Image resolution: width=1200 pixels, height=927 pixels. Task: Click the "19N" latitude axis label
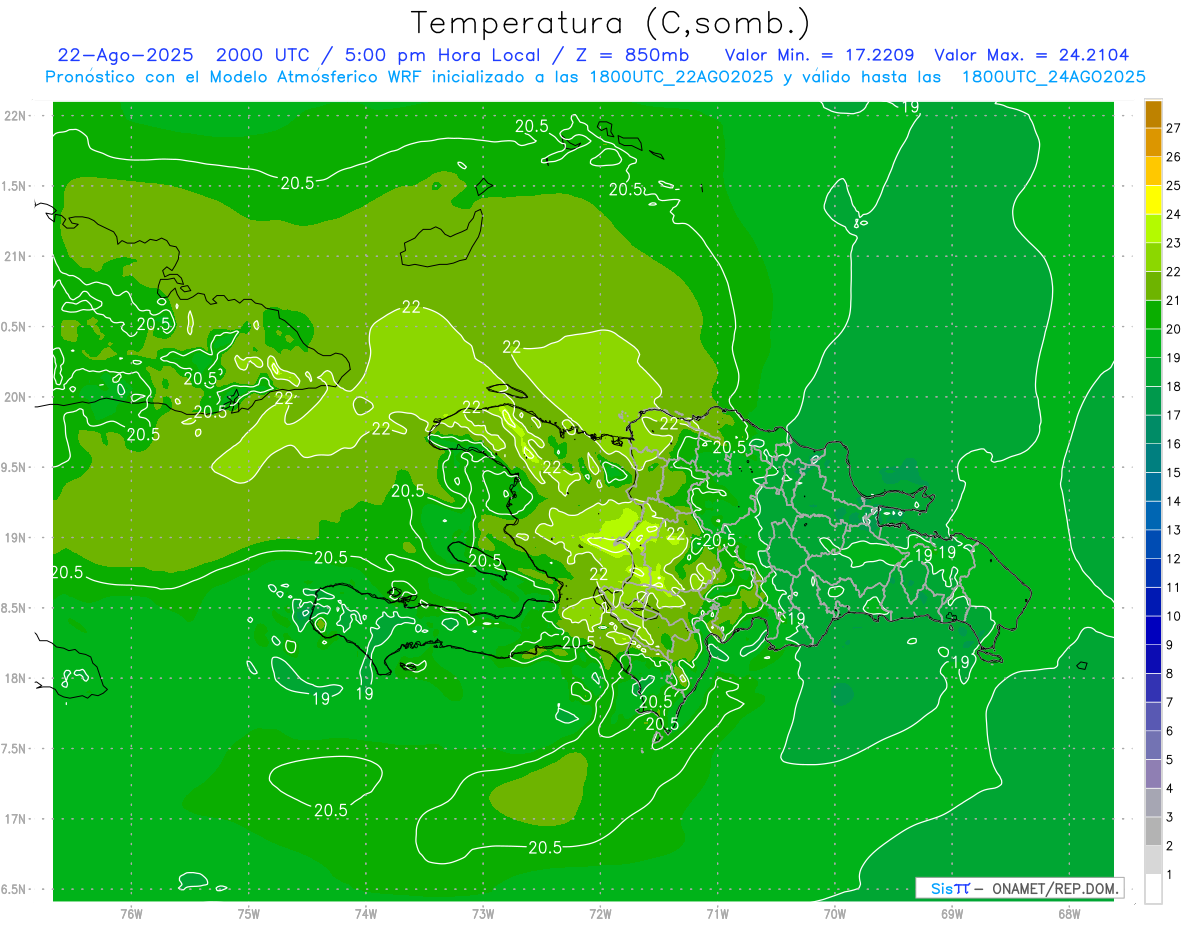coord(17,538)
